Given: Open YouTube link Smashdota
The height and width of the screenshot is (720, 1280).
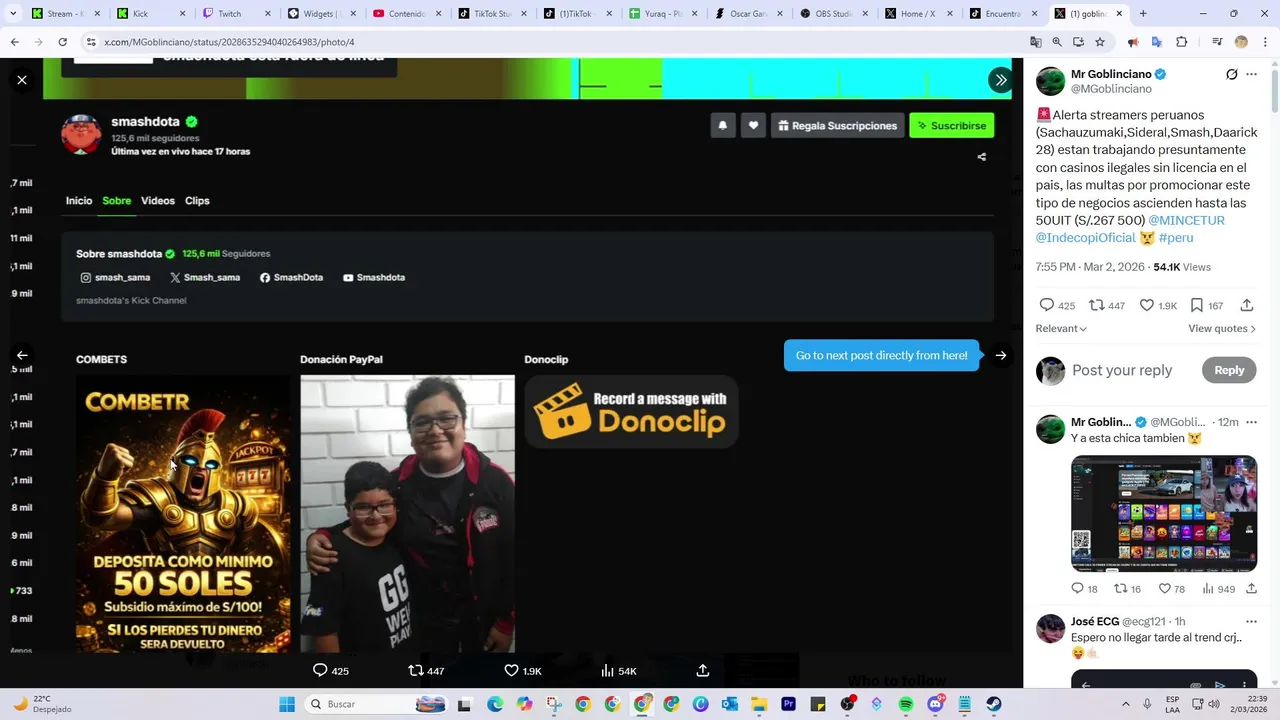Looking at the screenshot, I should point(374,278).
